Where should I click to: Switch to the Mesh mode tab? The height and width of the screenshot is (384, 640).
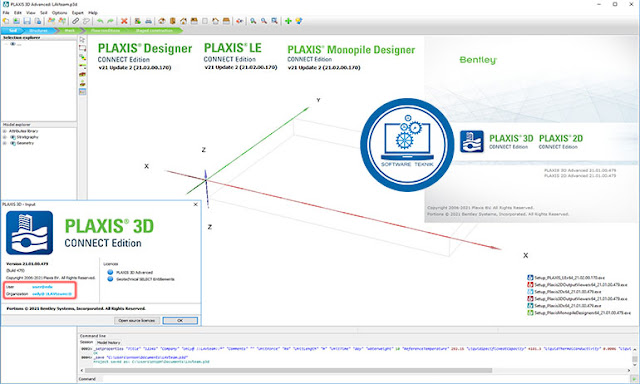point(69,31)
